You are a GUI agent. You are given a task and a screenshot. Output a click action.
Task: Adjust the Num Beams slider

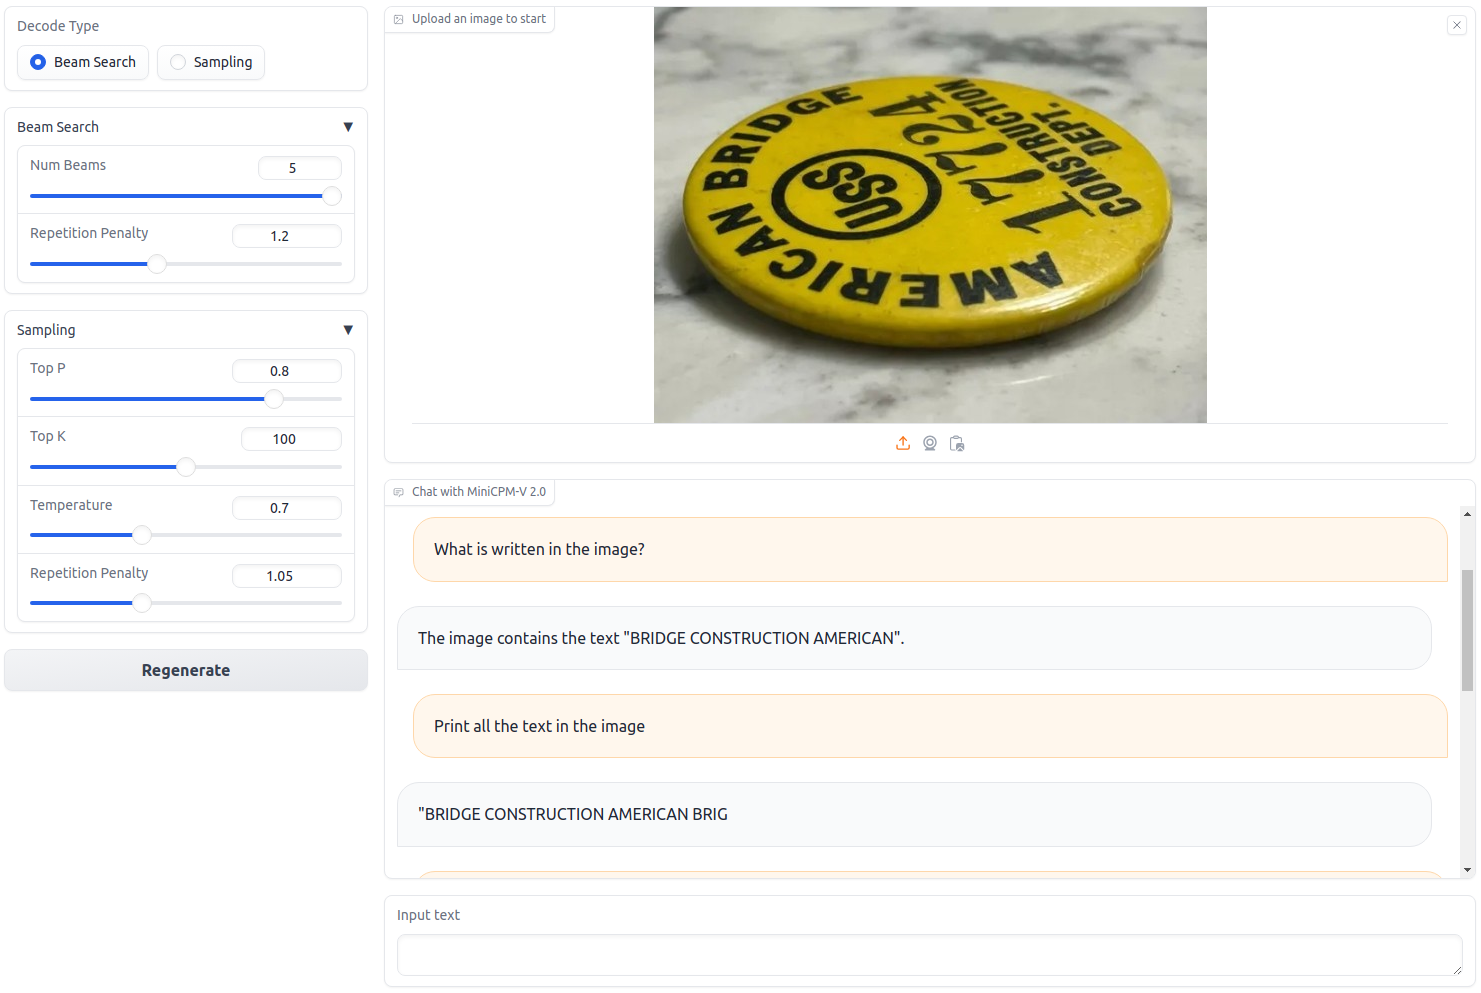(x=186, y=196)
